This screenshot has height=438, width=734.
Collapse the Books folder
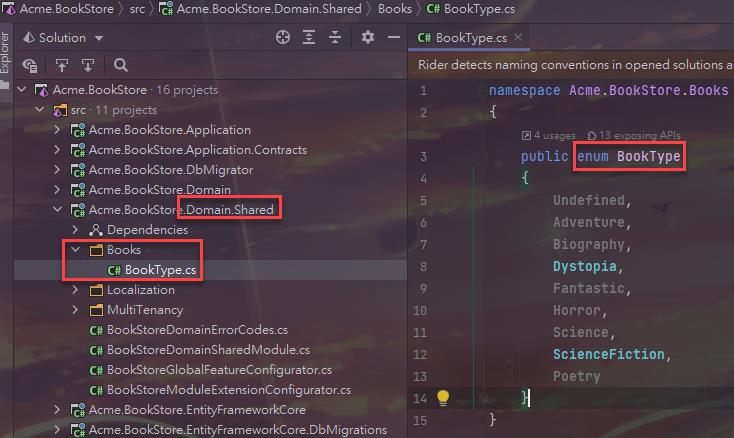click(76, 250)
